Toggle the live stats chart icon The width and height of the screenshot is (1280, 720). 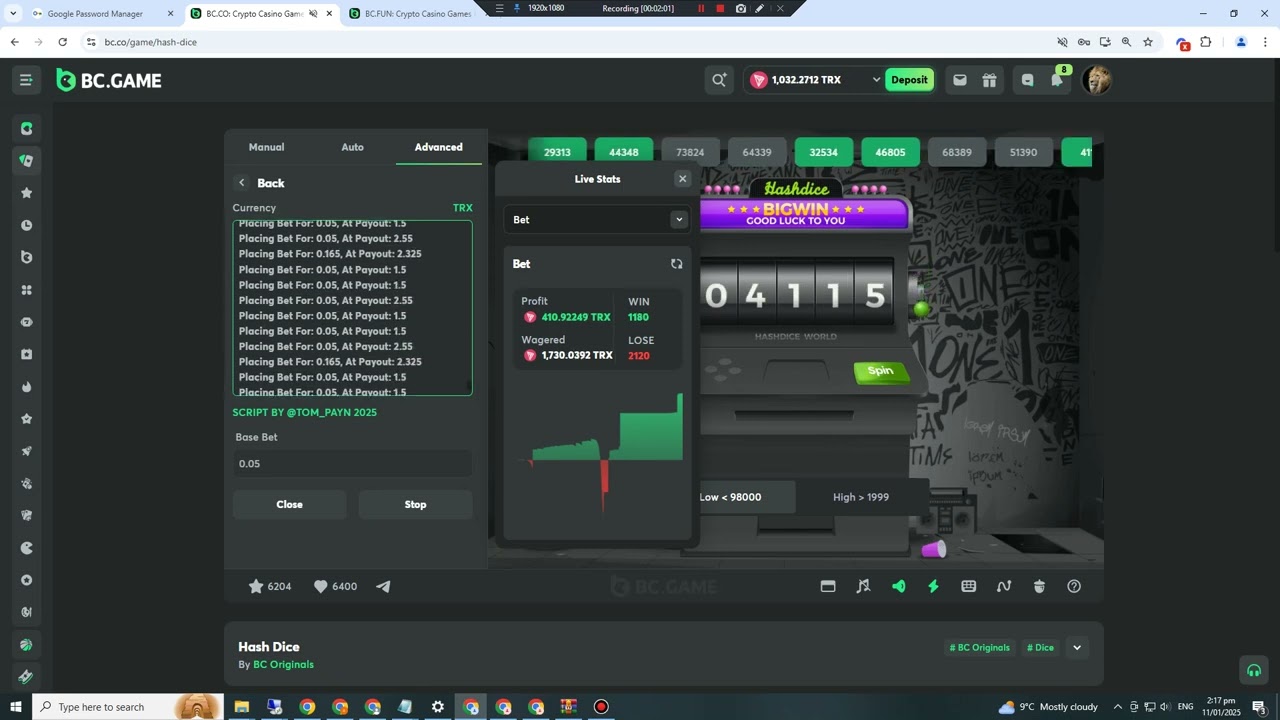point(1004,586)
